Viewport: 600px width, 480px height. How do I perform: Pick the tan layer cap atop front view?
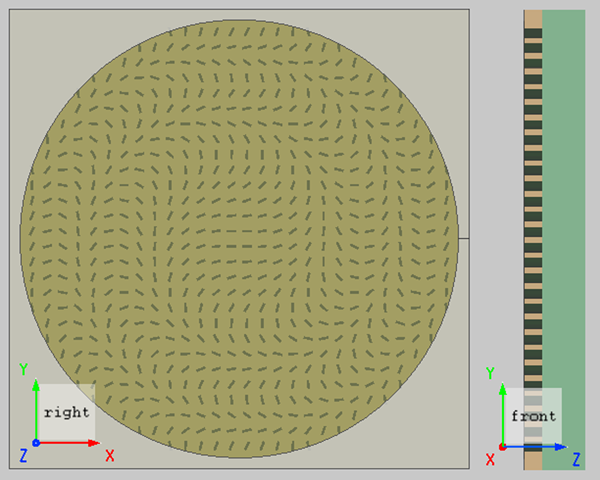533,19
